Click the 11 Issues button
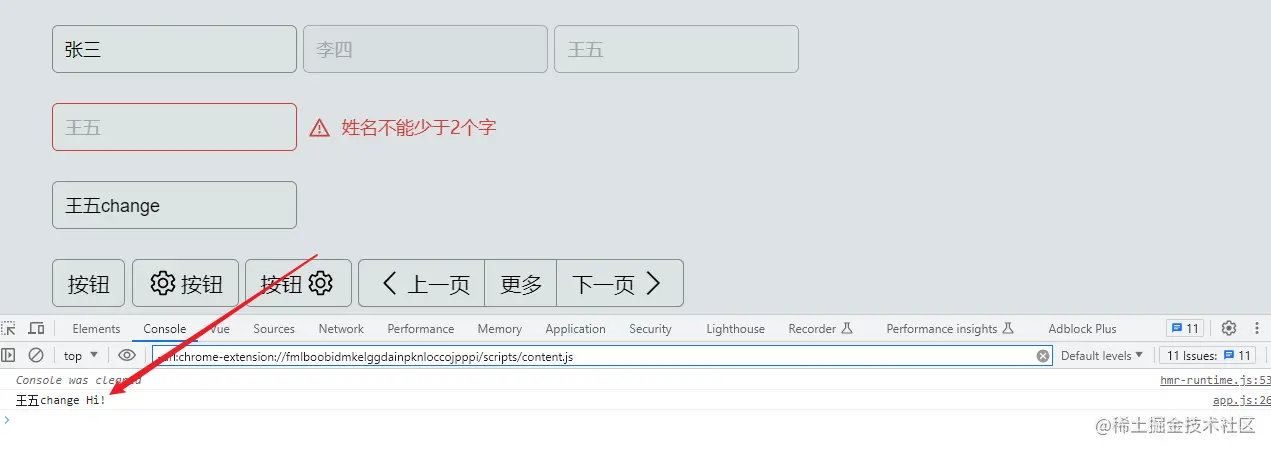The width and height of the screenshot is (1271, 451). pos(1207,355)
